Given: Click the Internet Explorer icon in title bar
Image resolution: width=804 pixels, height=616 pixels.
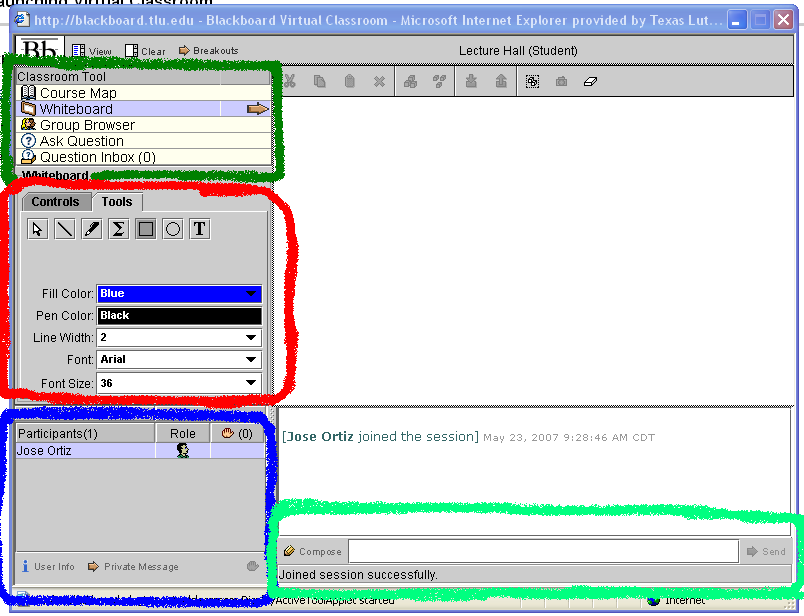Looking at the screenshot, I should pyautogui.click(x=22, y=20).
